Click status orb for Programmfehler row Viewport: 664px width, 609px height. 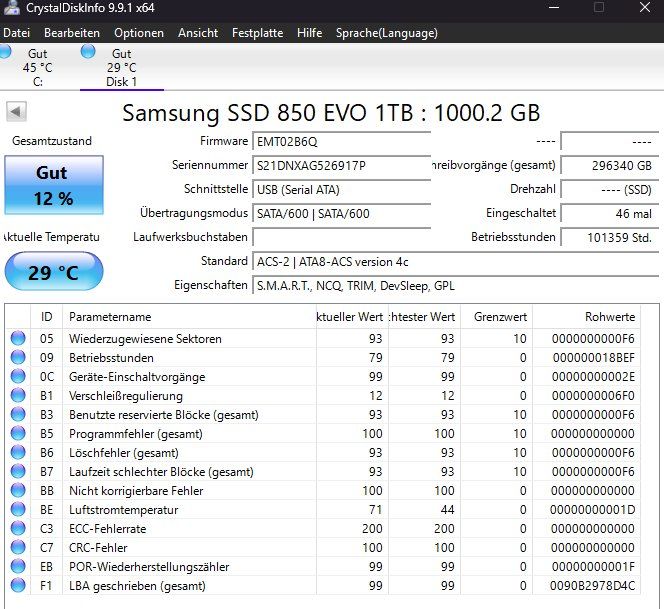[18, 433]
